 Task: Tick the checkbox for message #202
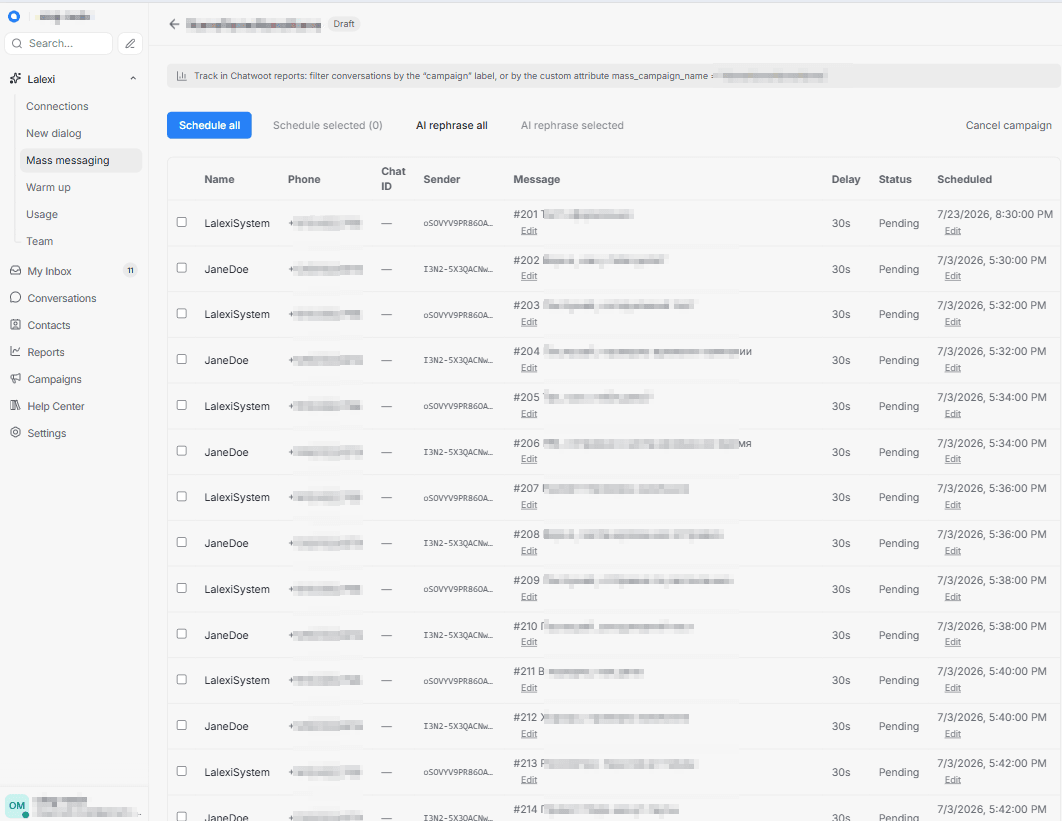click(182, 268)
